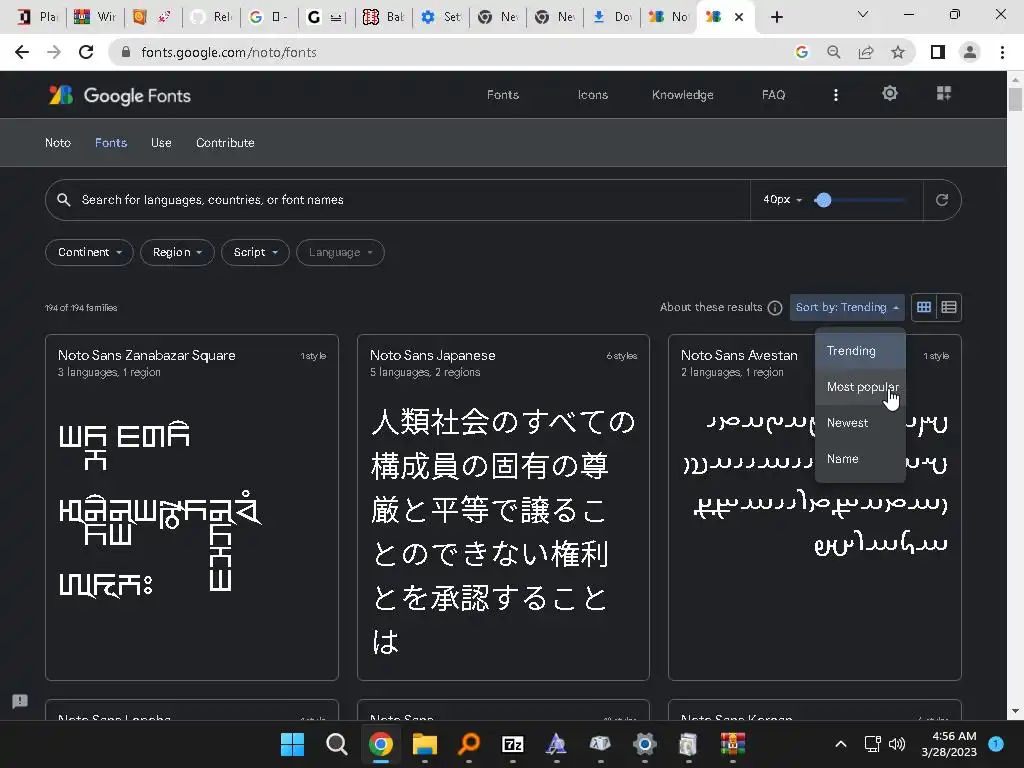This screenshot has height=768, width=1024.
Task: Open the more options vertical dots menu in Google Fonts header
Action: tap(835, 95)
